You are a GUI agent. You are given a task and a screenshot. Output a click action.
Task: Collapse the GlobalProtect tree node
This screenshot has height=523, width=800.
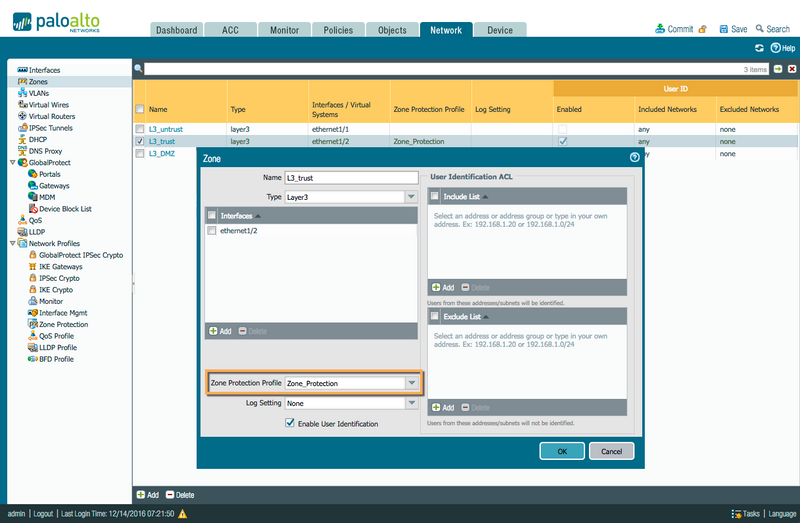tap(13, 162)
